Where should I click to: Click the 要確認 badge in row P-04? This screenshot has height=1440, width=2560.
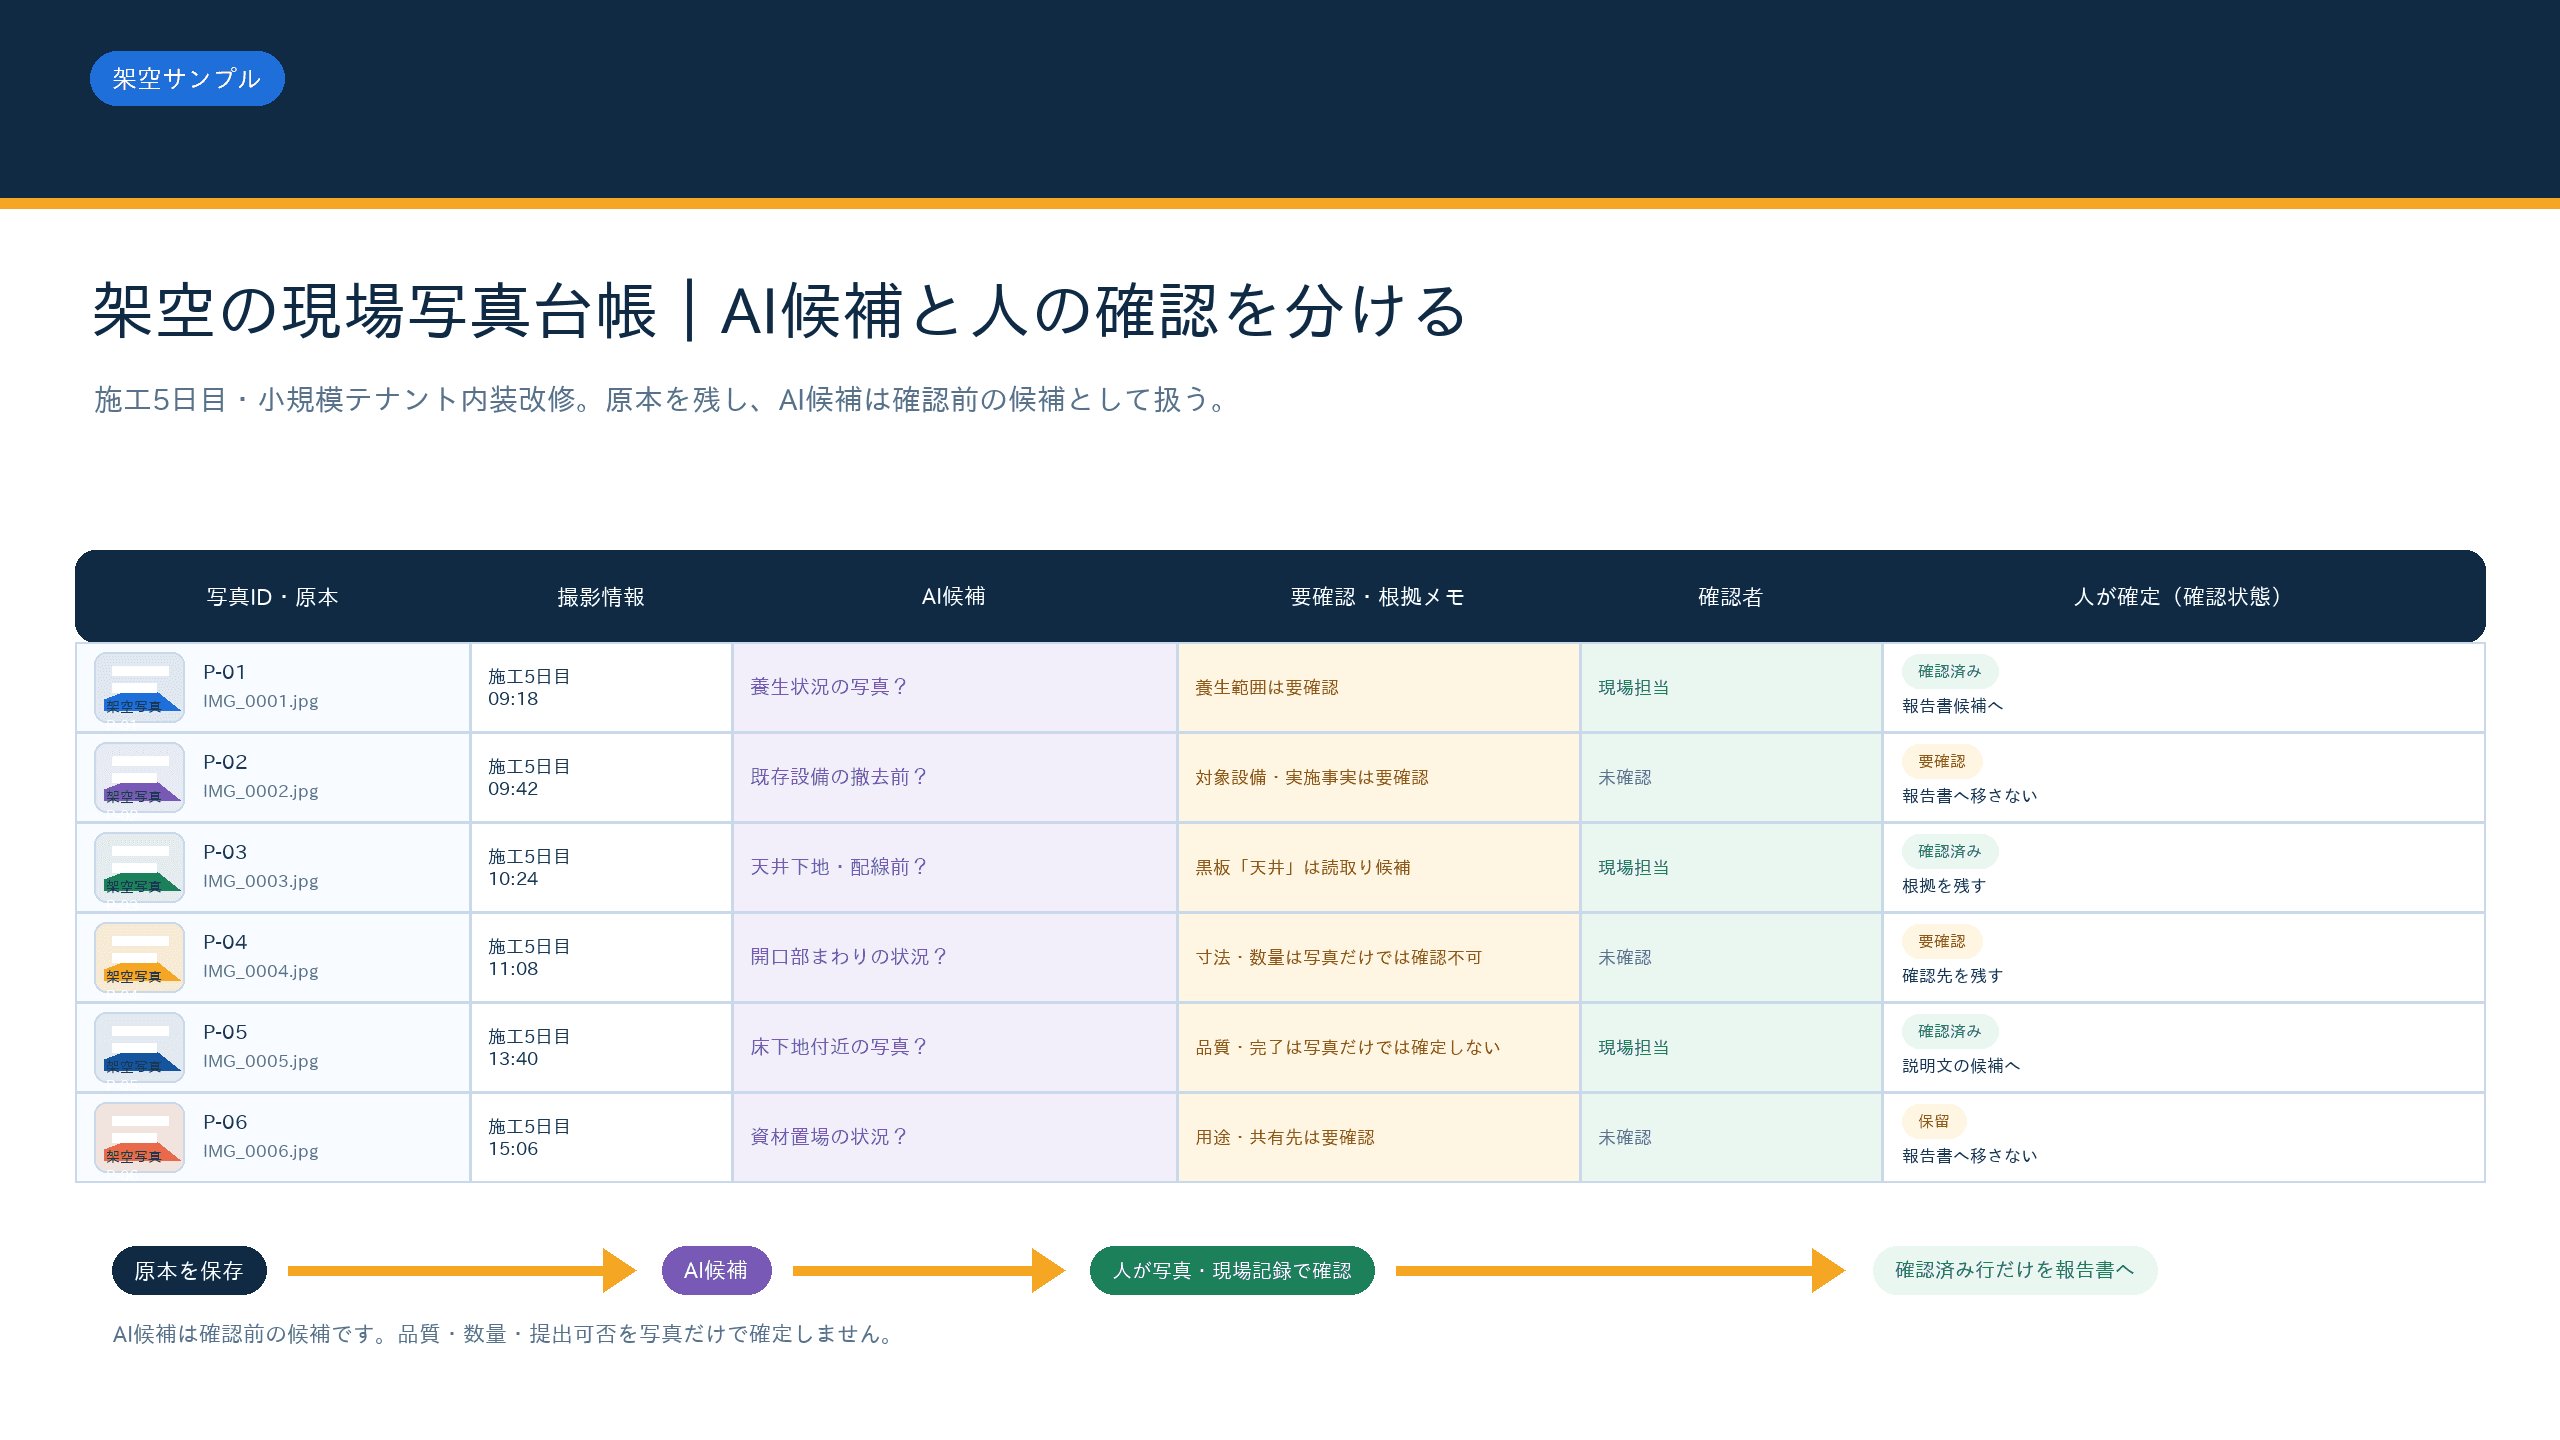[x=1941, y=941]
